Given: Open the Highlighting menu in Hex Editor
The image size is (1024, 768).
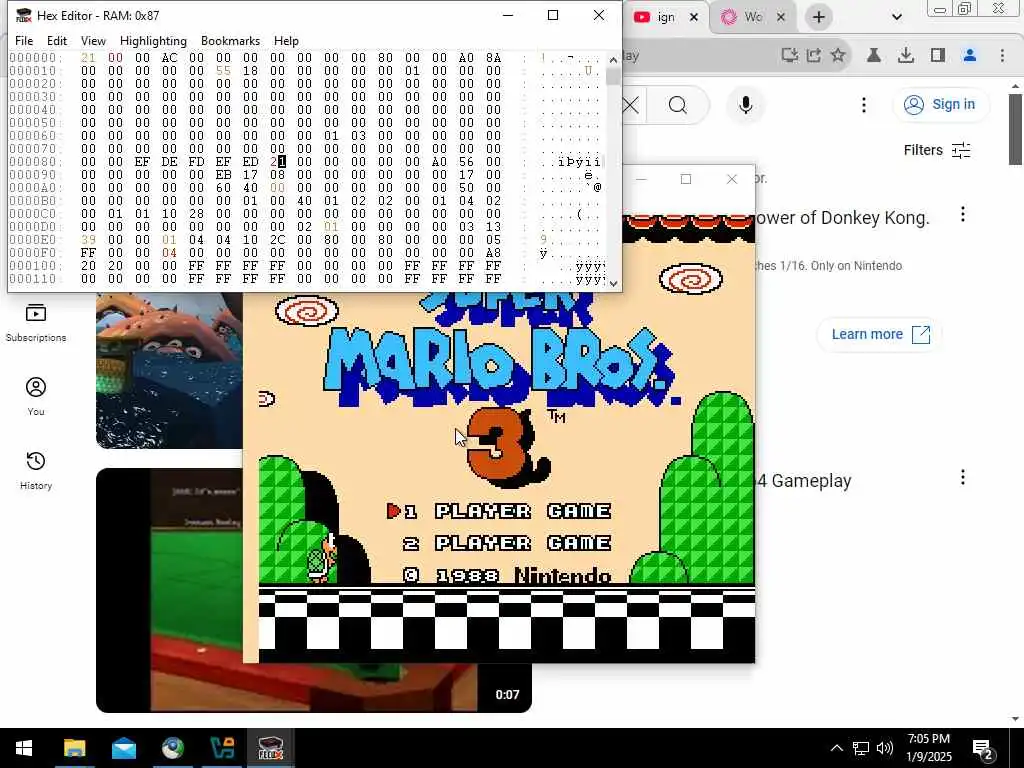Looking at the screenshot, I should click(x=153, y=40).
